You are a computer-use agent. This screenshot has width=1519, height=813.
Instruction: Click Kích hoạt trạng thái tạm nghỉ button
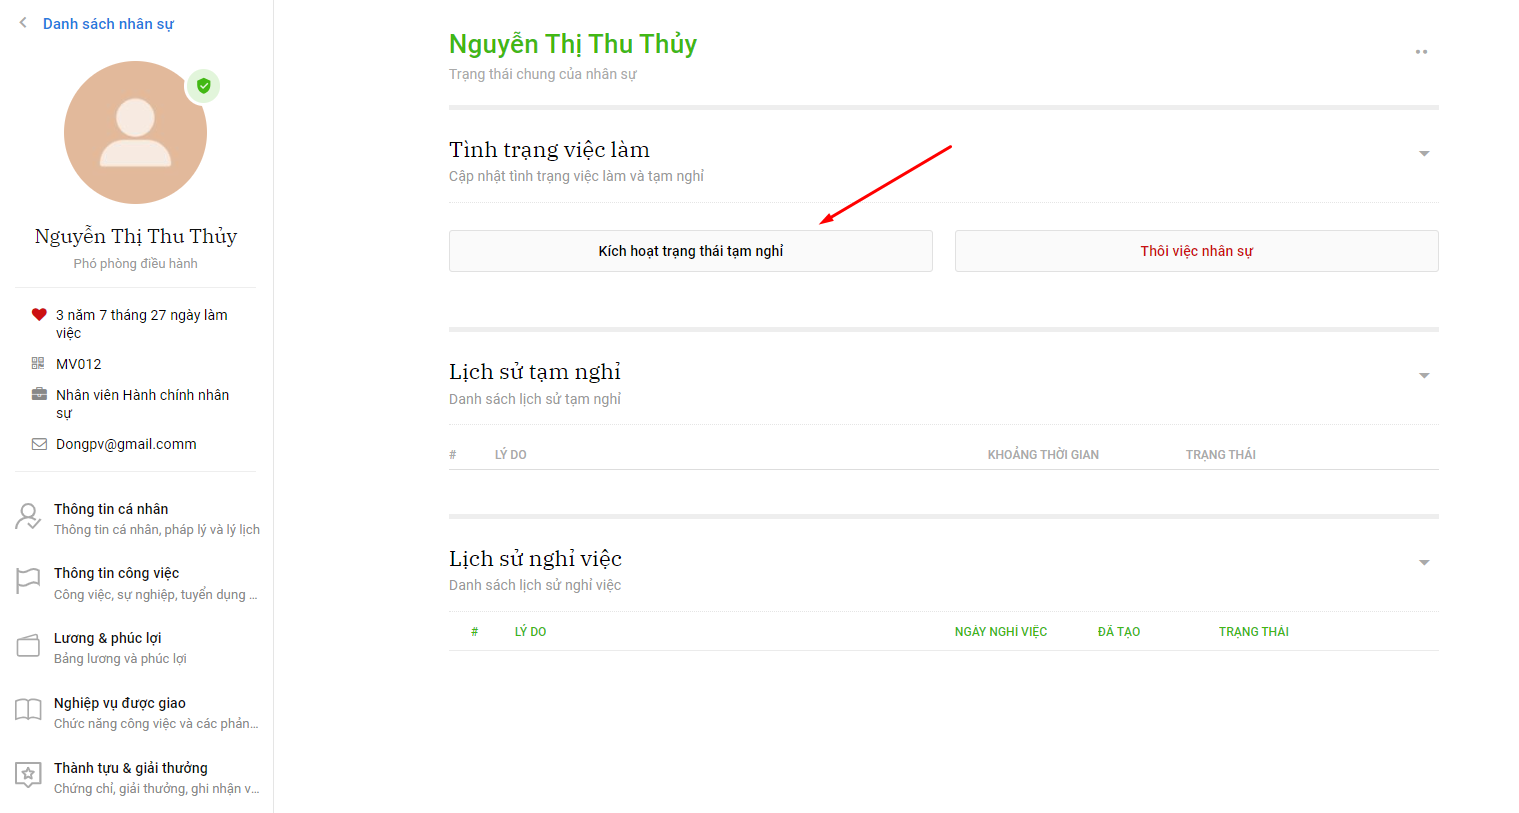pos(691,251)
